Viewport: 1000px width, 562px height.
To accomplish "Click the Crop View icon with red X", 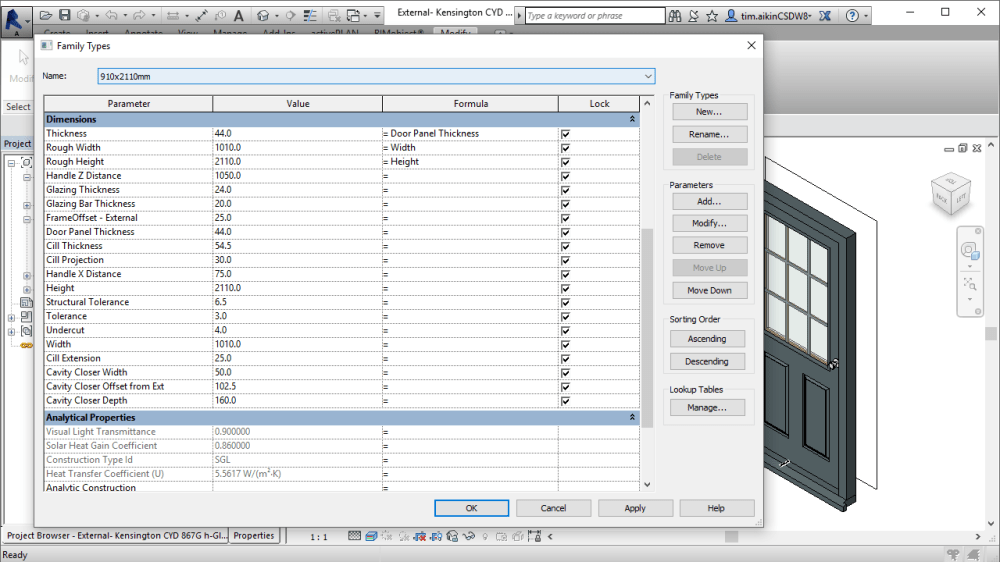I will click(420, 536).
